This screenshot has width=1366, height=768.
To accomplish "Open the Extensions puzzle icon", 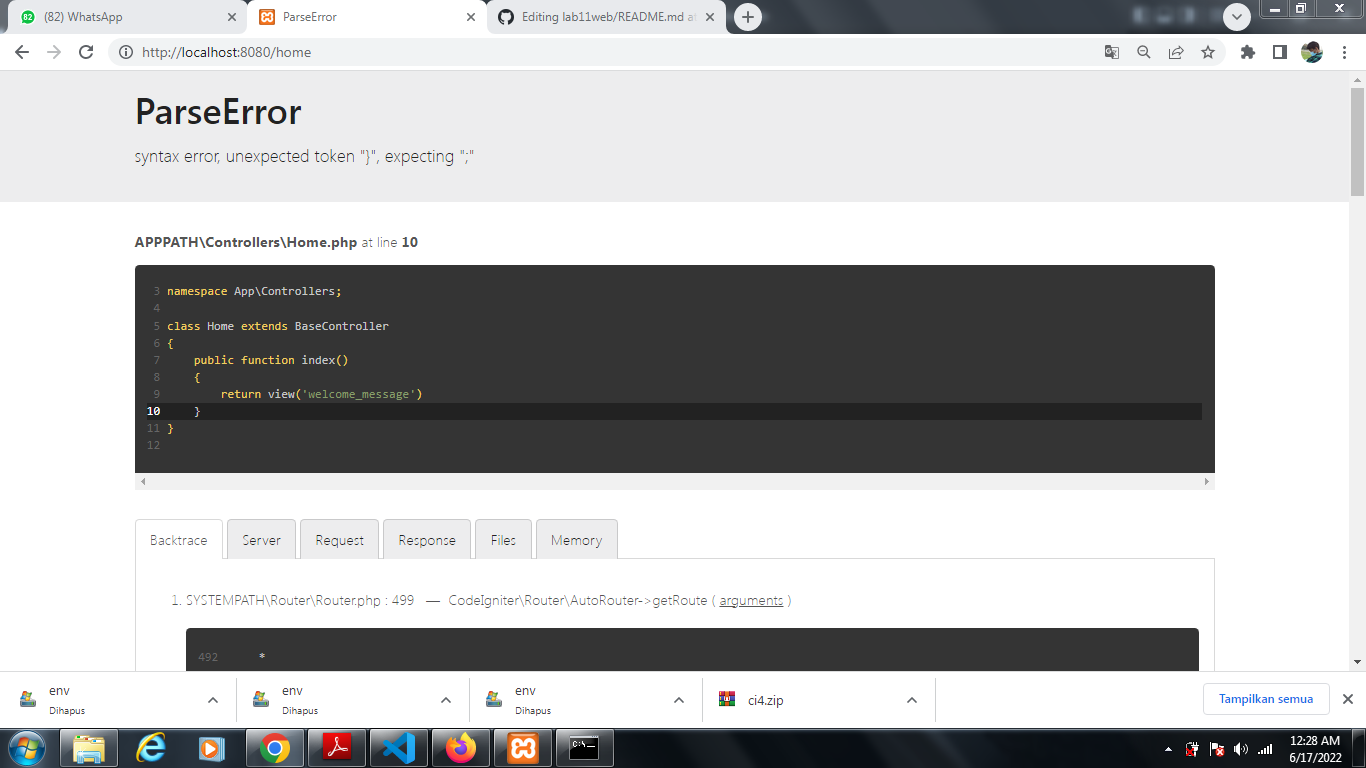I will (x=1247, y=51).
